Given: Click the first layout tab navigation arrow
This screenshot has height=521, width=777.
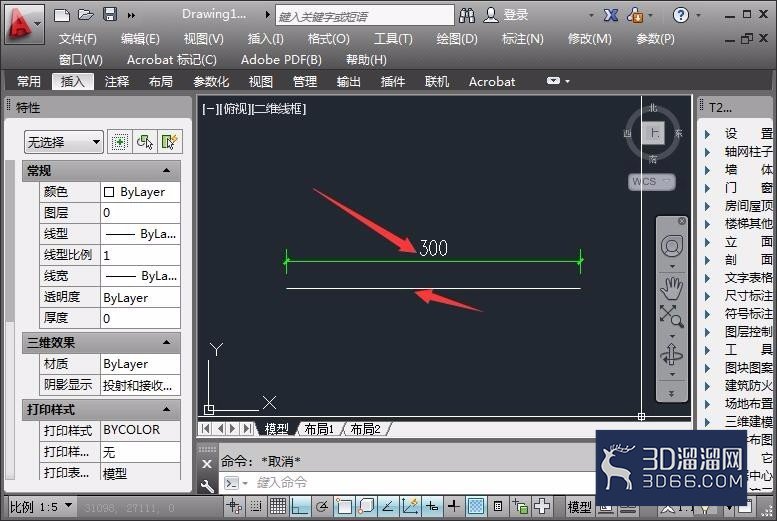Looking at the screenshot, I should tap(205, 428).
